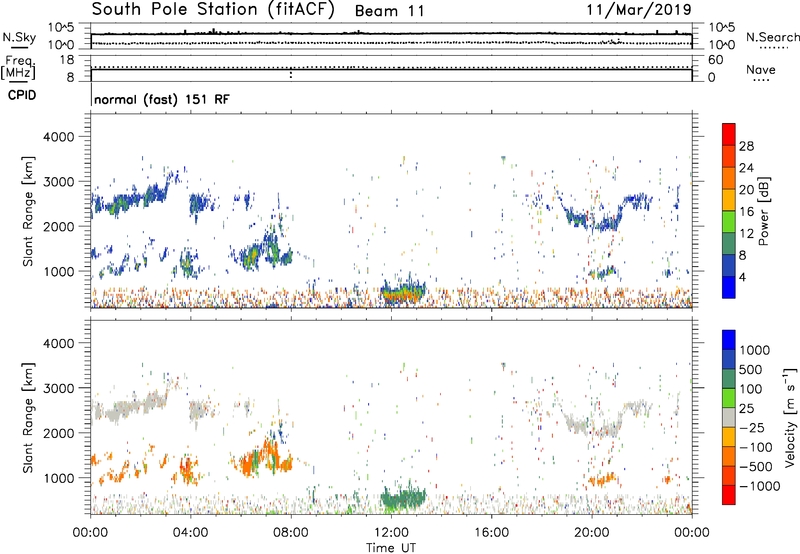The image size is (800, 554).
Task: Click the '-100' velocity color bar label
Action: coord(756,447)
